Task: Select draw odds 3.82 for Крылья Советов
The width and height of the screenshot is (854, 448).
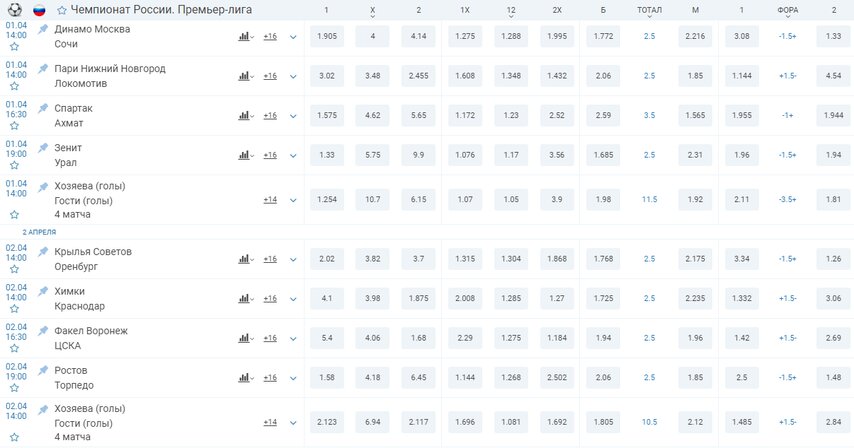Action: pos(373,259)
